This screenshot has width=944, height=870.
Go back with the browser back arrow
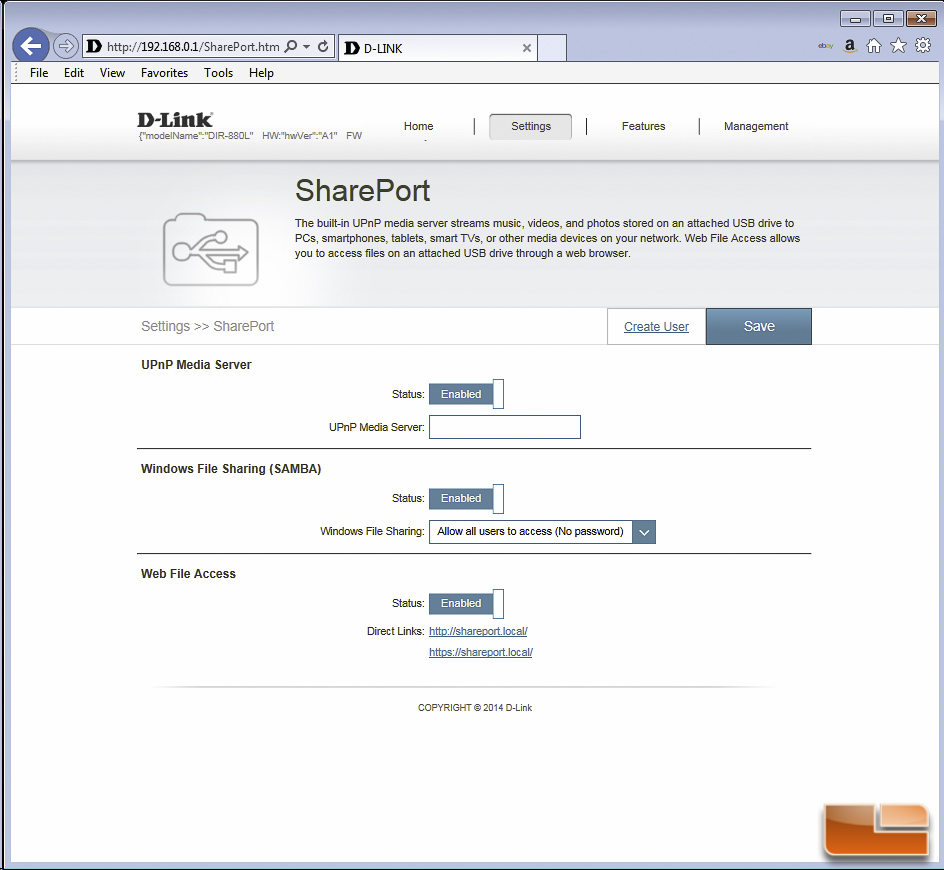31,46
